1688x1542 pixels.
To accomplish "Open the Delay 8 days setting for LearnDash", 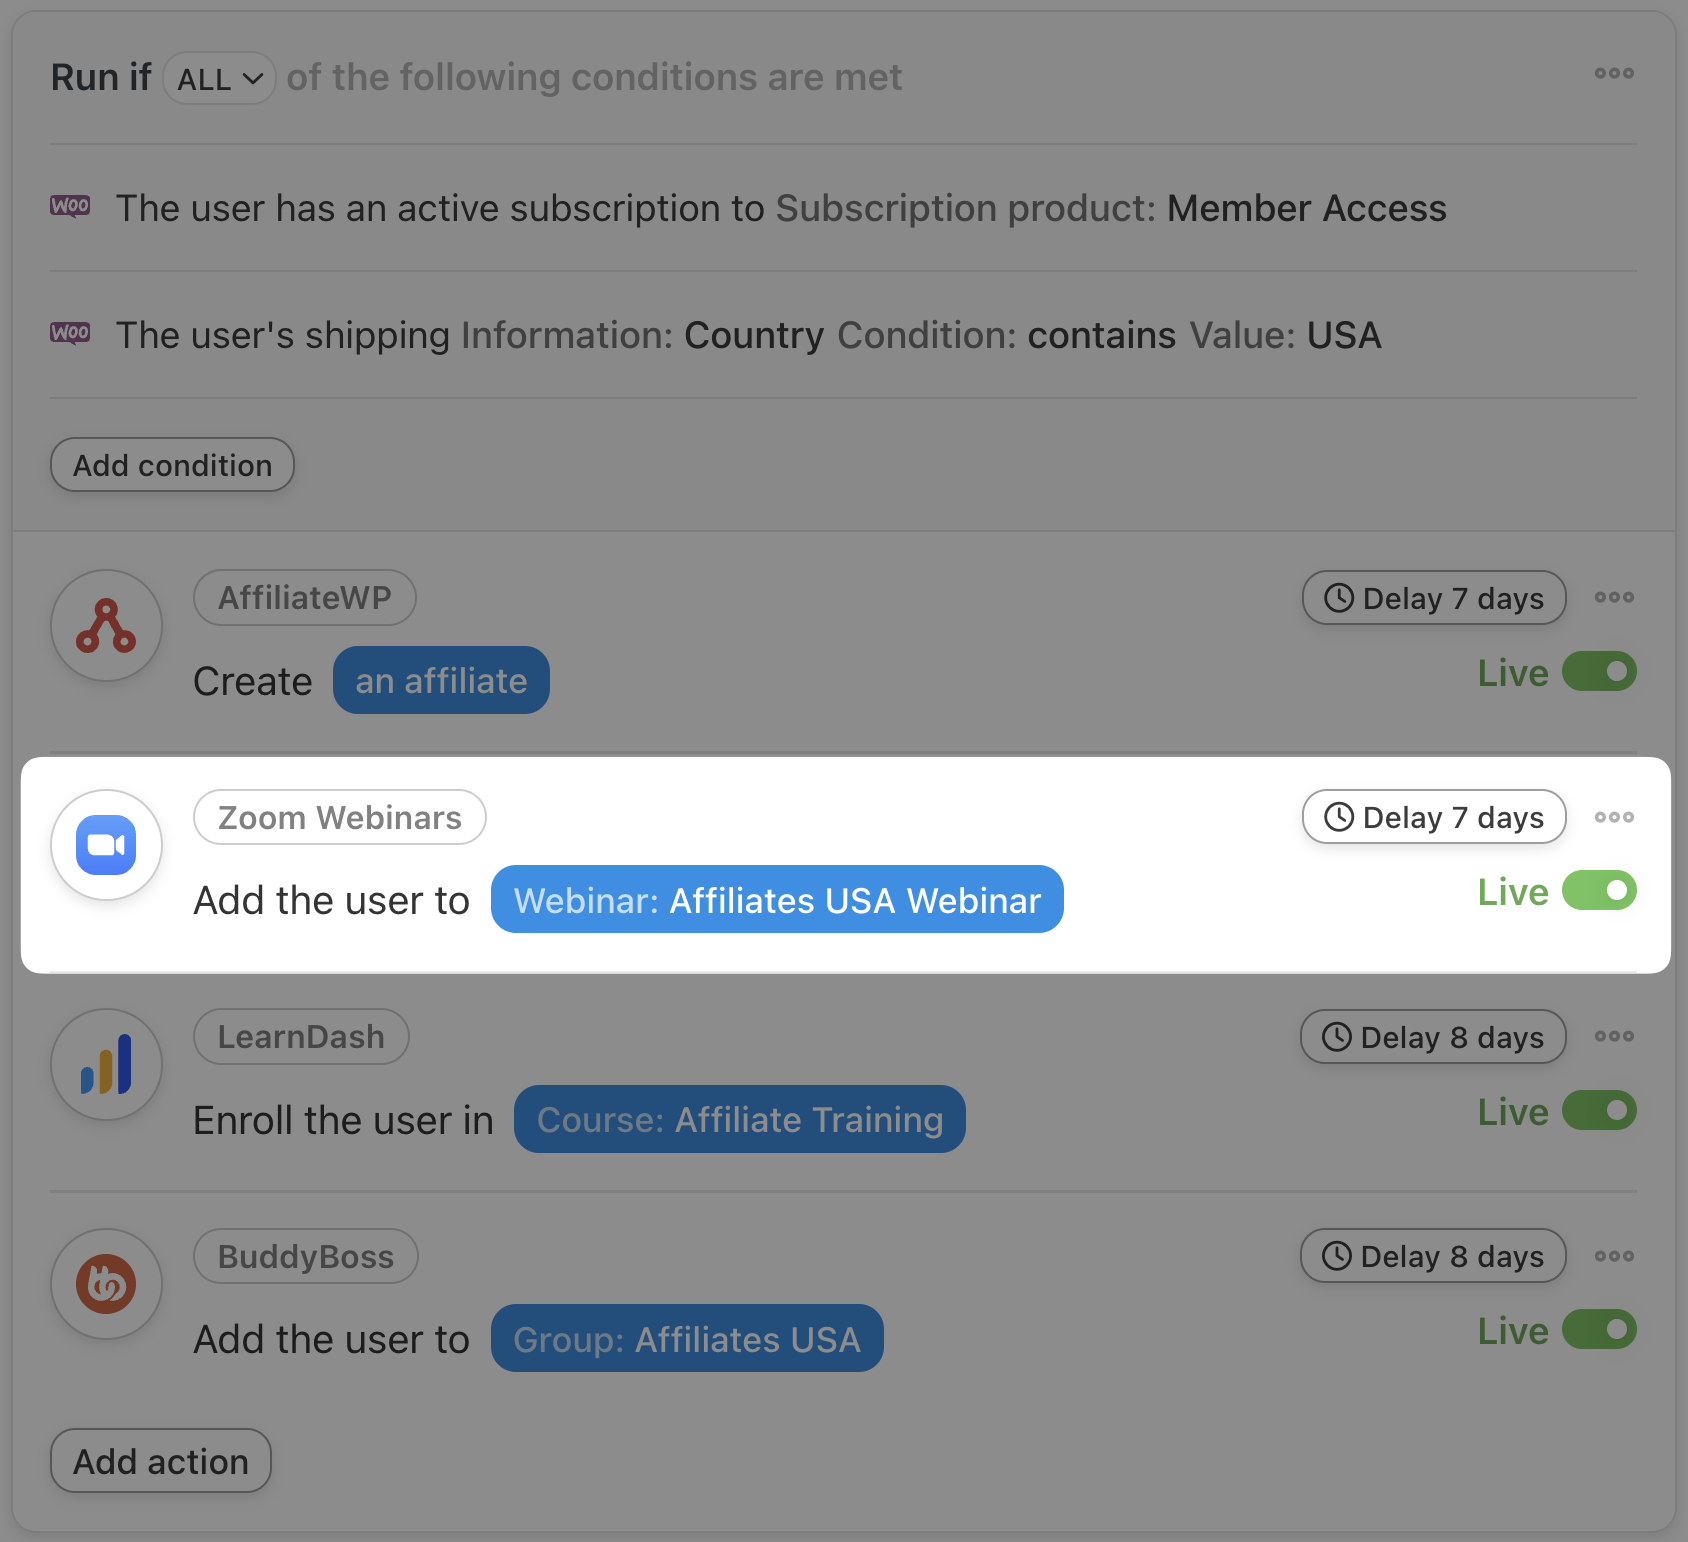I will [x=1433, y=1037].
